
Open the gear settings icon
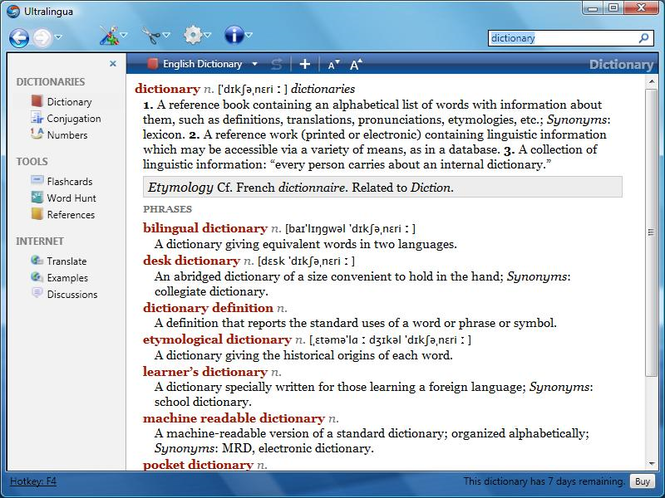pos(193,35)
